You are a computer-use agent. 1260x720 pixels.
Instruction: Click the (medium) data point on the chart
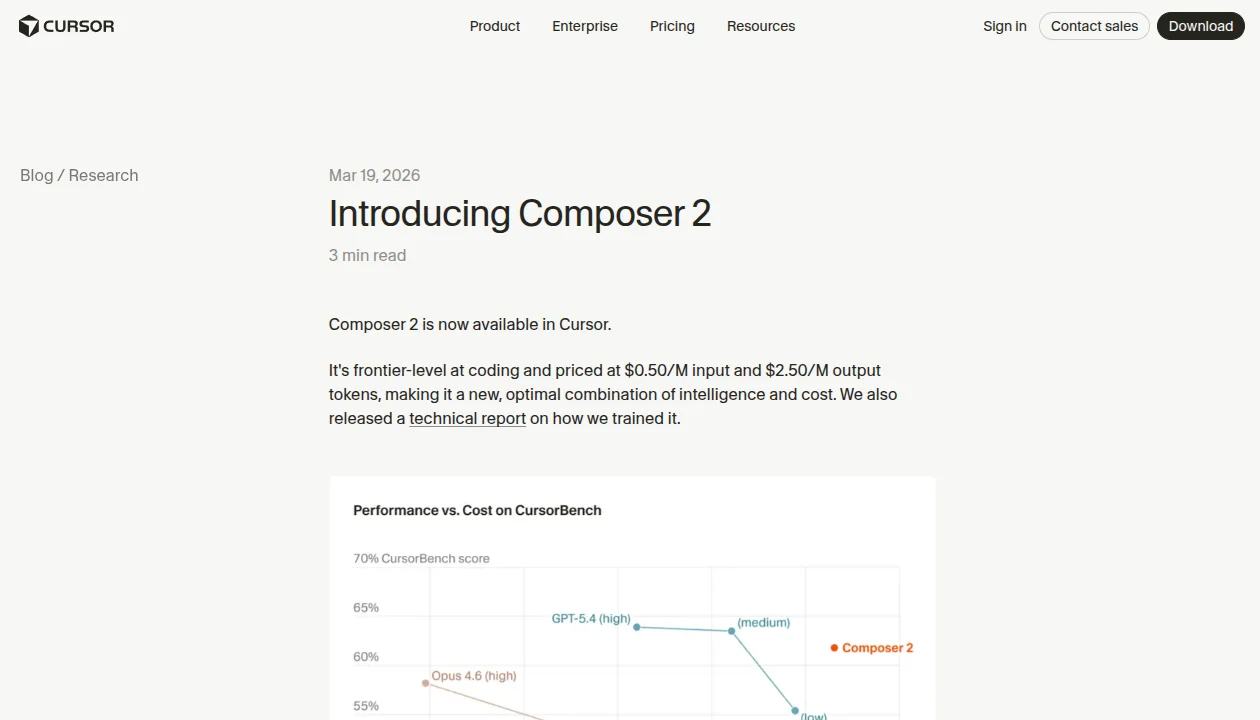[x=729, y=631]
